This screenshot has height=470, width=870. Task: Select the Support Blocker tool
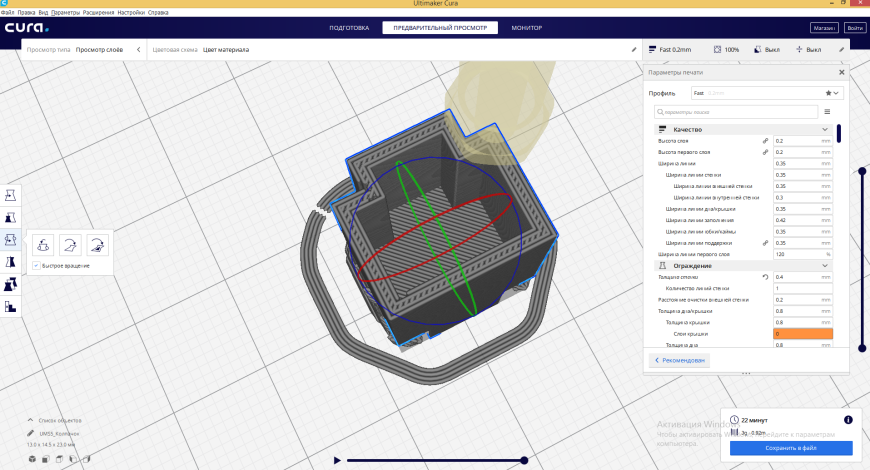[10, 307]
